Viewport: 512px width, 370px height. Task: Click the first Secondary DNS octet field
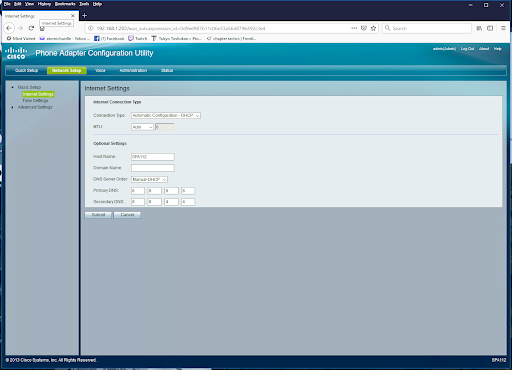tap(138, 202)
